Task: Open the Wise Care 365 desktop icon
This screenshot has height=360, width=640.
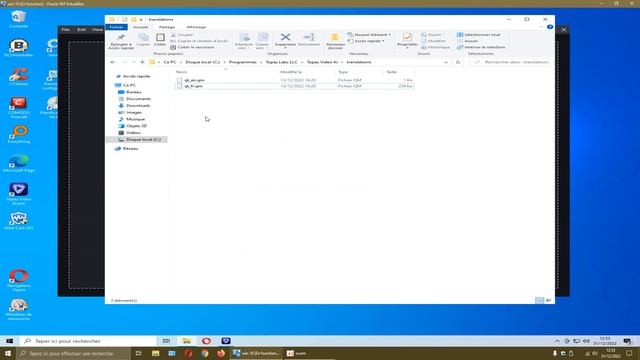Action: point(19,221)
